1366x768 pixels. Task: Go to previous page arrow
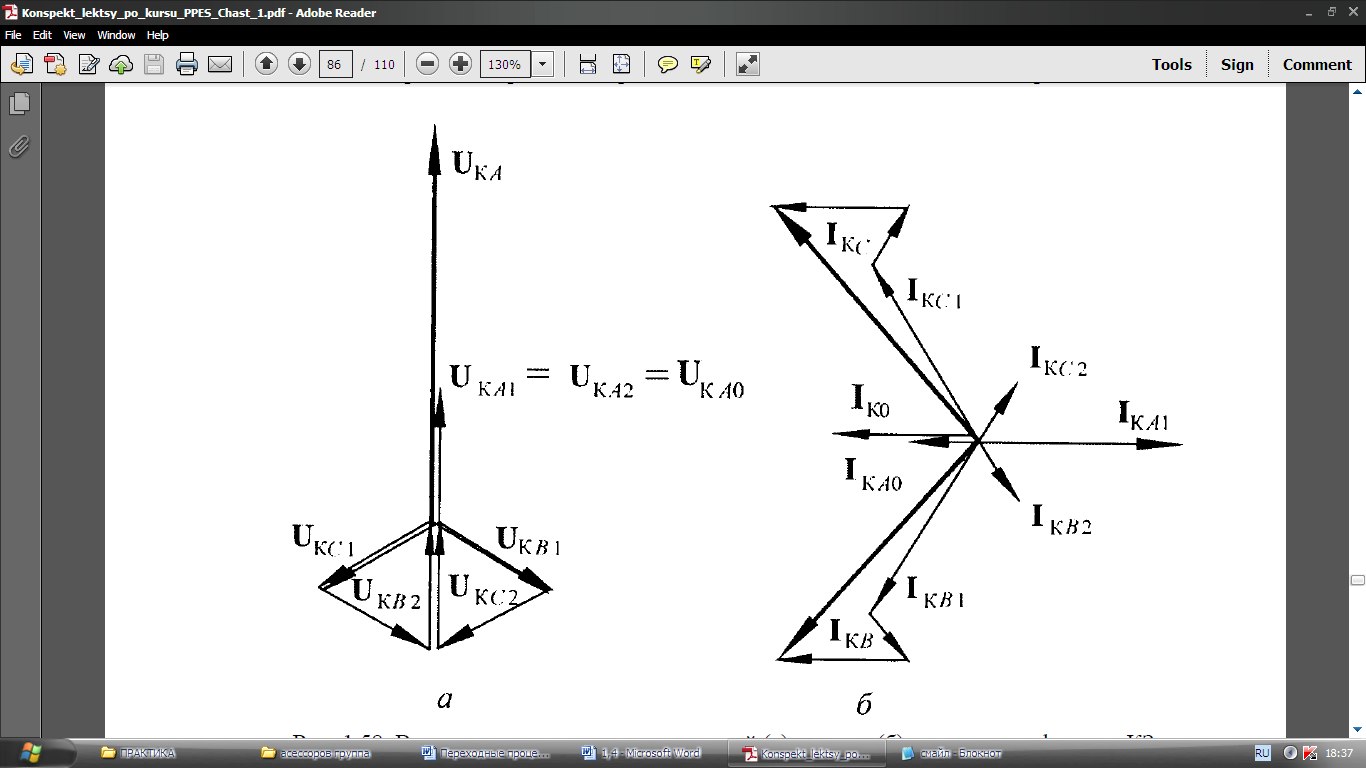click(266, 64)
